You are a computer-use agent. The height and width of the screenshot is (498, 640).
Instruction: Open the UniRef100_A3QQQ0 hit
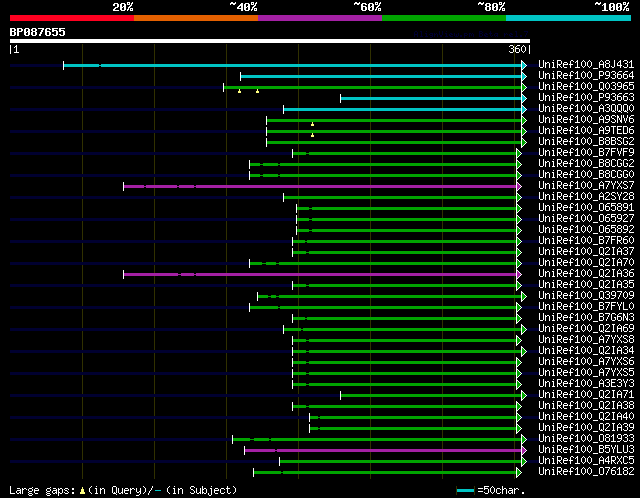pyautogui.click(x=586, y=109)
